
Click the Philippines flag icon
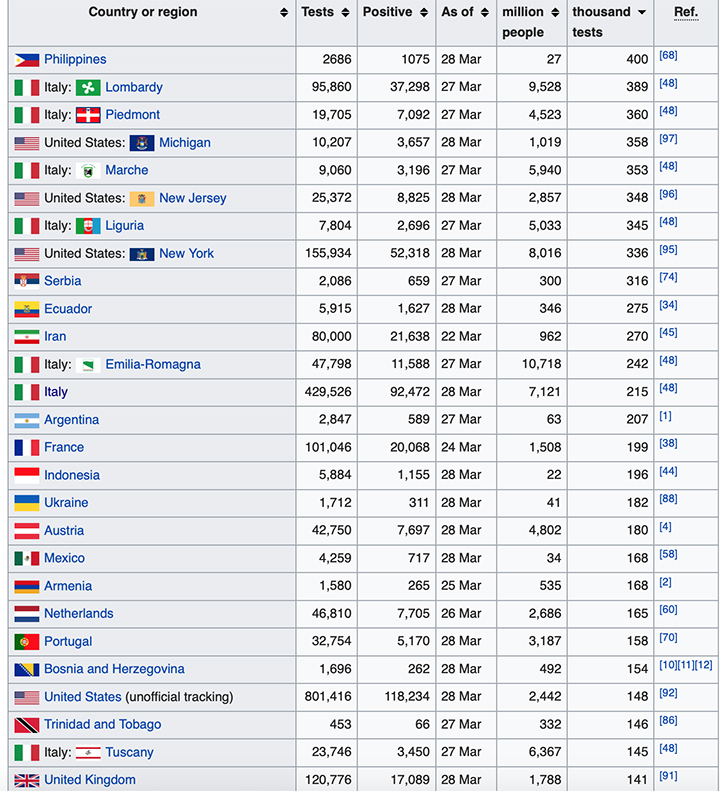(27, 60)
